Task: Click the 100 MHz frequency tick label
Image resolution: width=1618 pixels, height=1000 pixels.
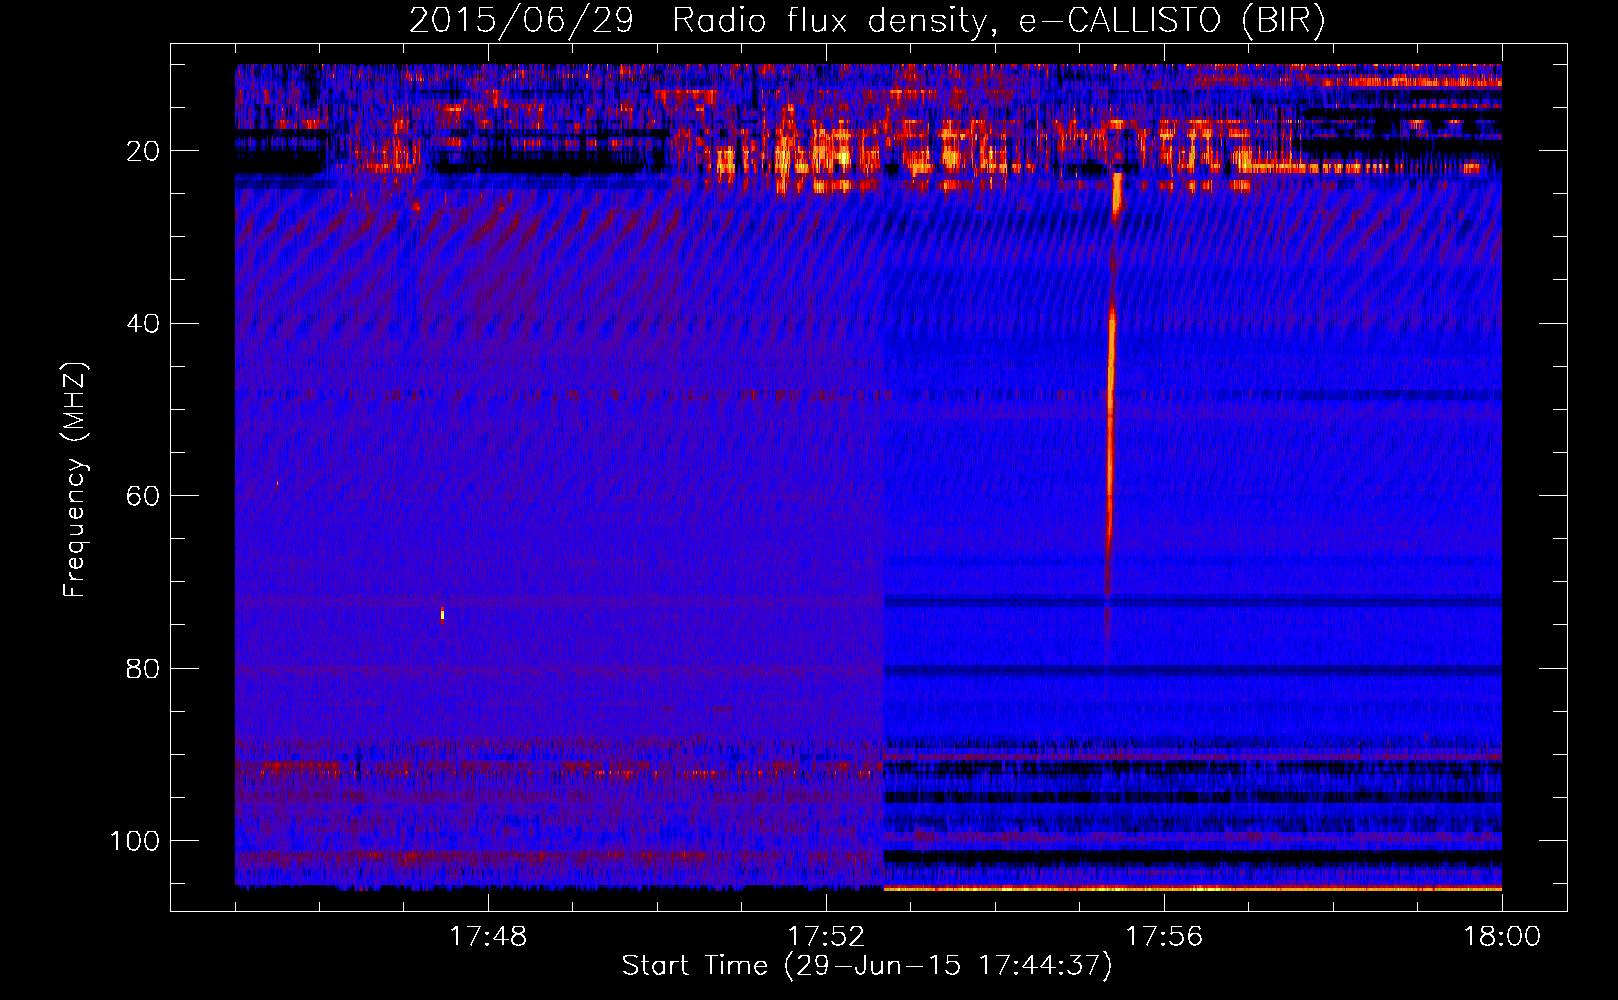Action: coord(135,841)
